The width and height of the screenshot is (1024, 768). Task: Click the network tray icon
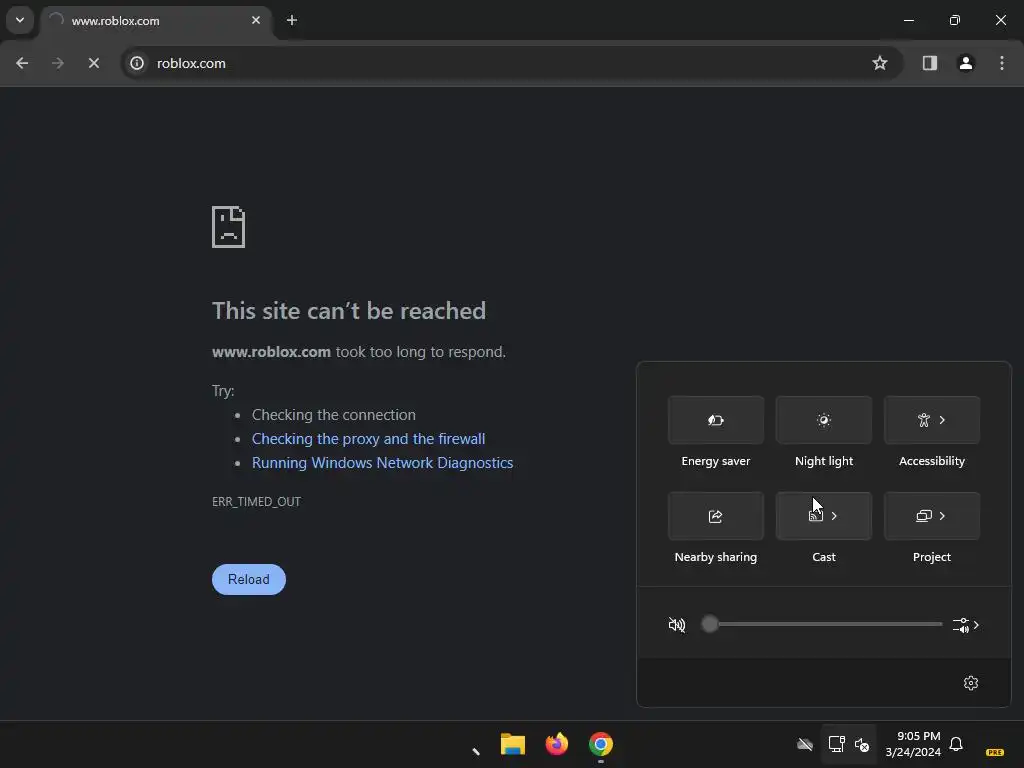[x=836, y=744]
